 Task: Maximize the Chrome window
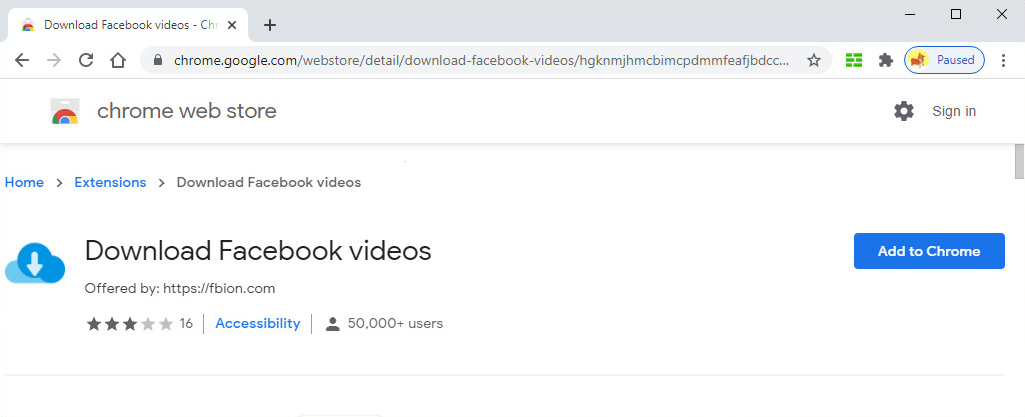pyautogui.click(x=956, y=14)
